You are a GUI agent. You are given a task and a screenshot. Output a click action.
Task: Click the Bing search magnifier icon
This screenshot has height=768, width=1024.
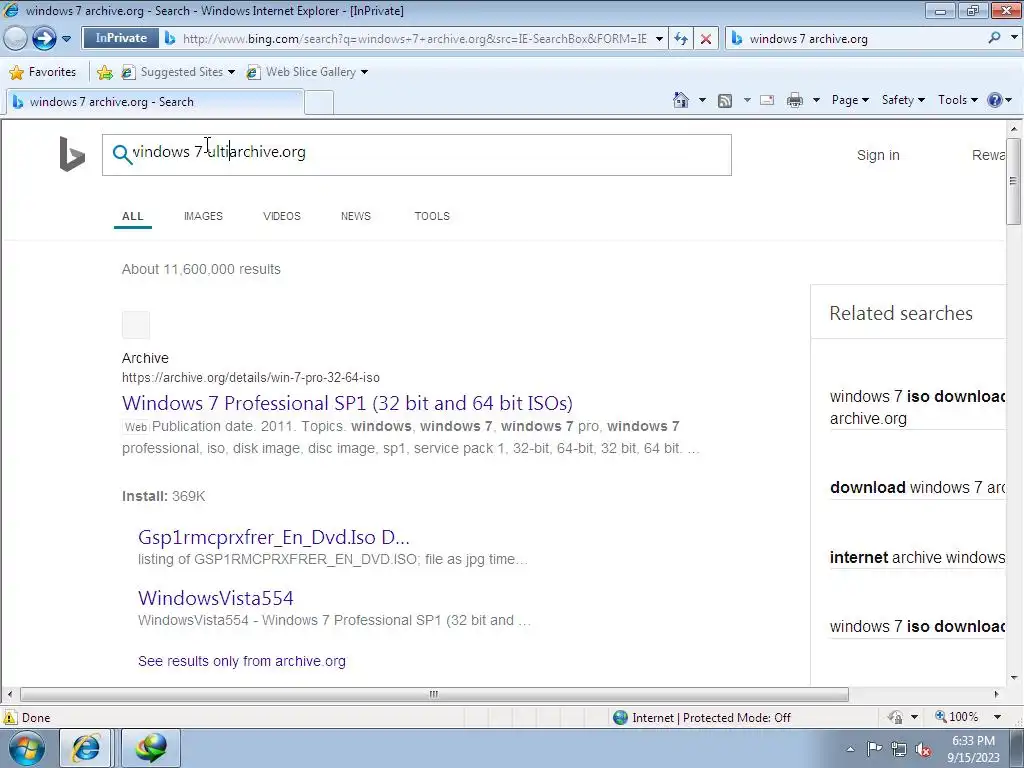[122, 154]
